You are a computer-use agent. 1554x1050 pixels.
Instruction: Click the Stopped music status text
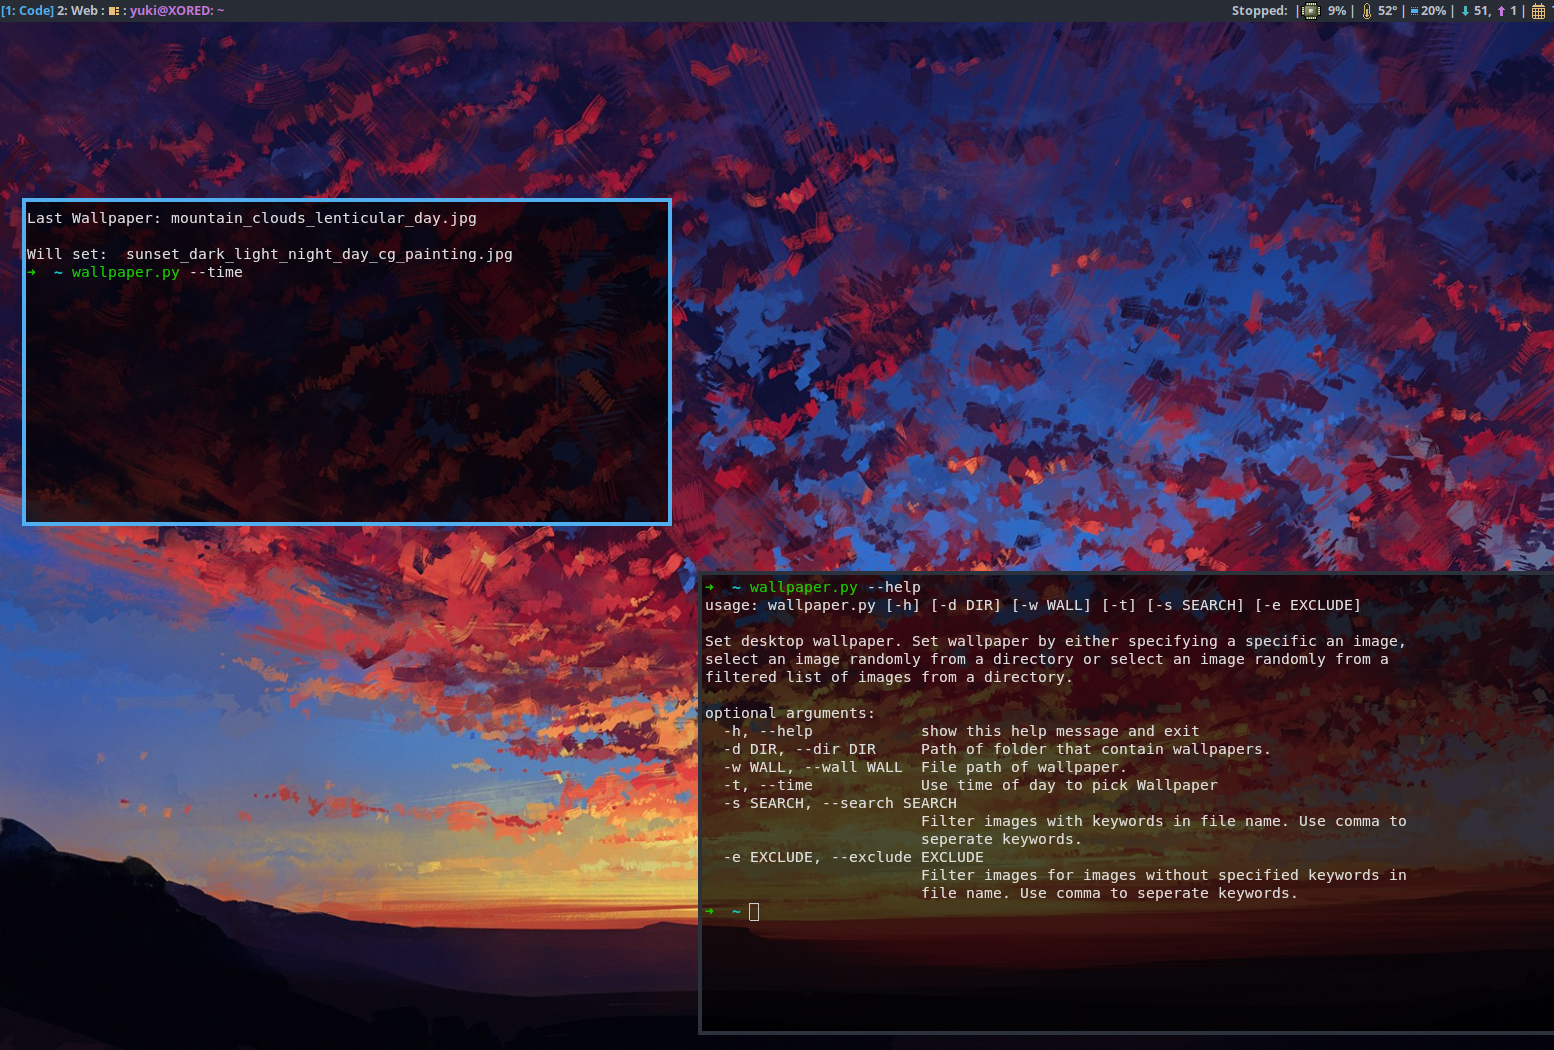pos(1259,11)
